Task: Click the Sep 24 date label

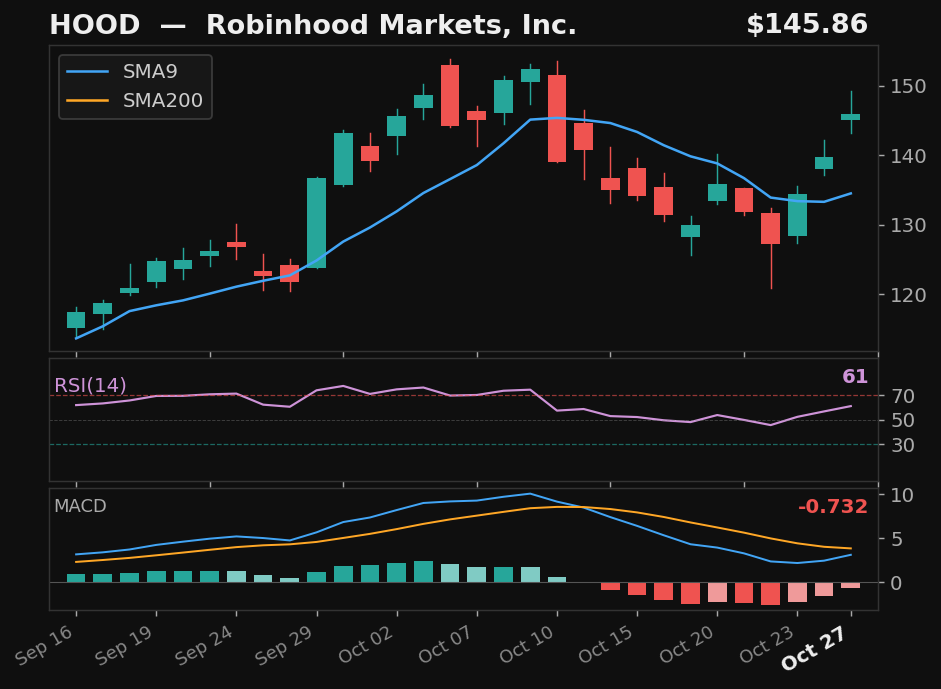Action: [x=205, y=644]
